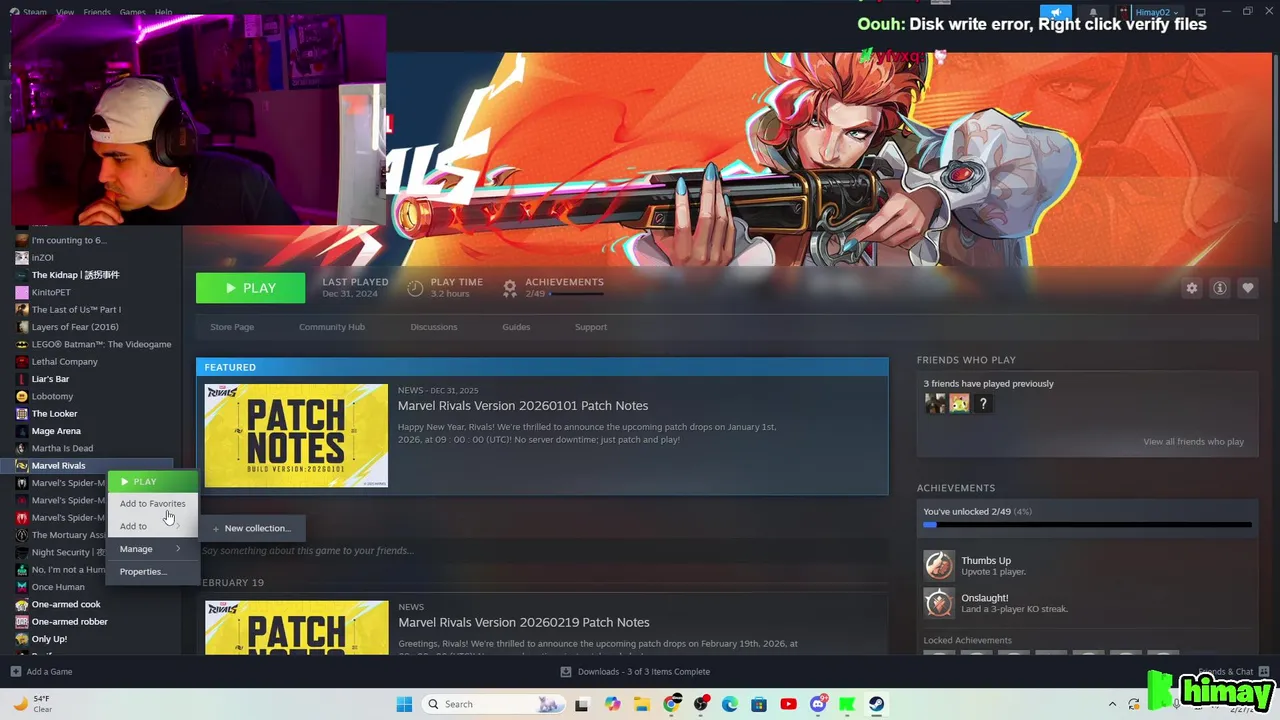Select The Looker in library
The image size is (1280, 720).
[54, 414]
